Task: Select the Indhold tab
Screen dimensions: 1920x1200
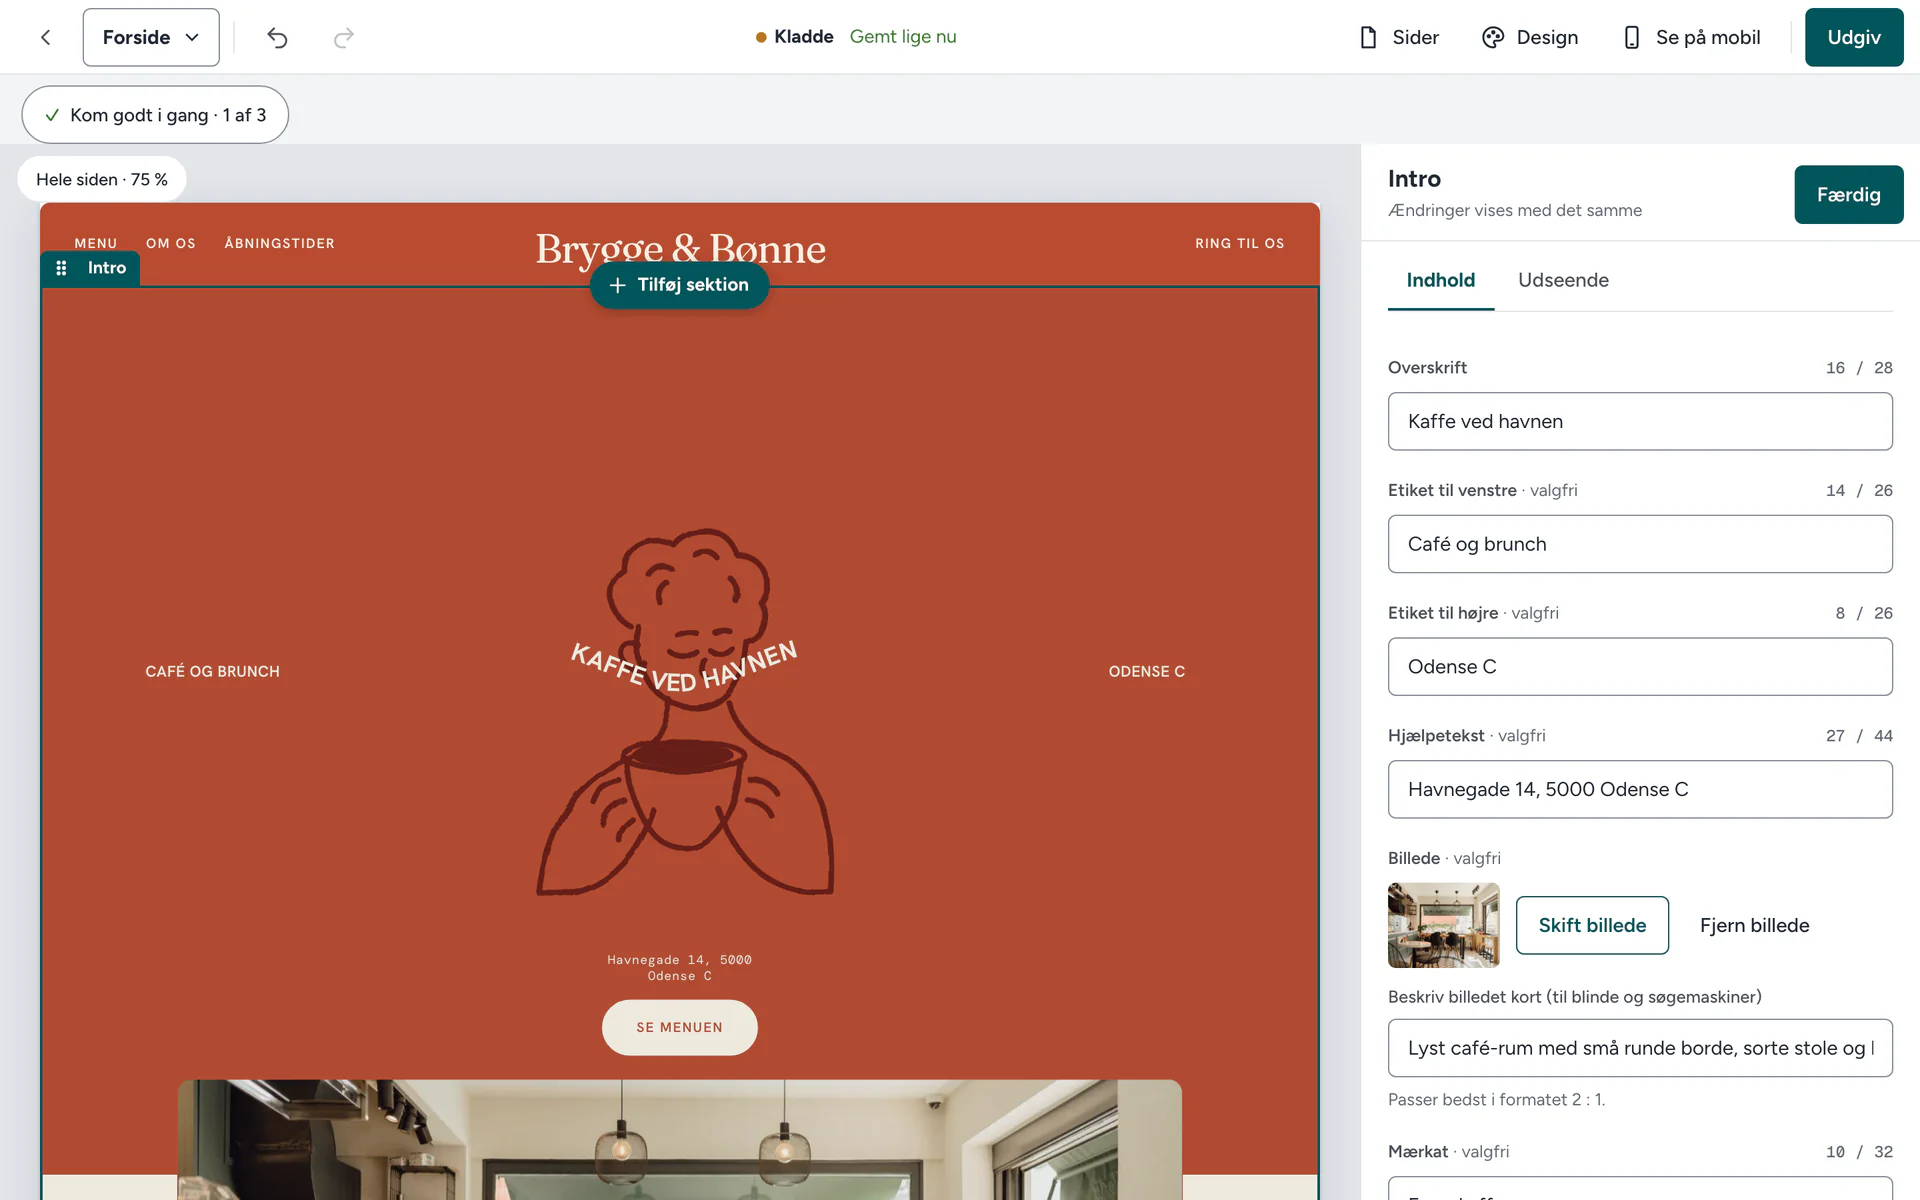Action: click(1440, 280)
